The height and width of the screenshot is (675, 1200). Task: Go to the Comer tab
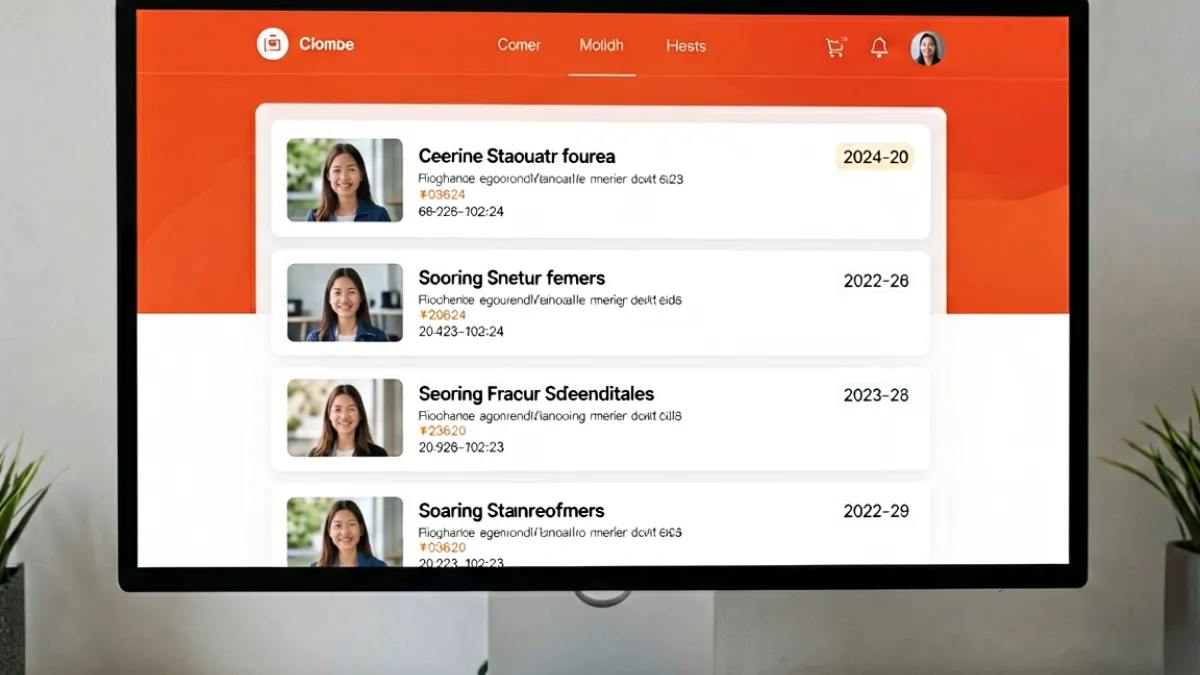coord(519,45)
